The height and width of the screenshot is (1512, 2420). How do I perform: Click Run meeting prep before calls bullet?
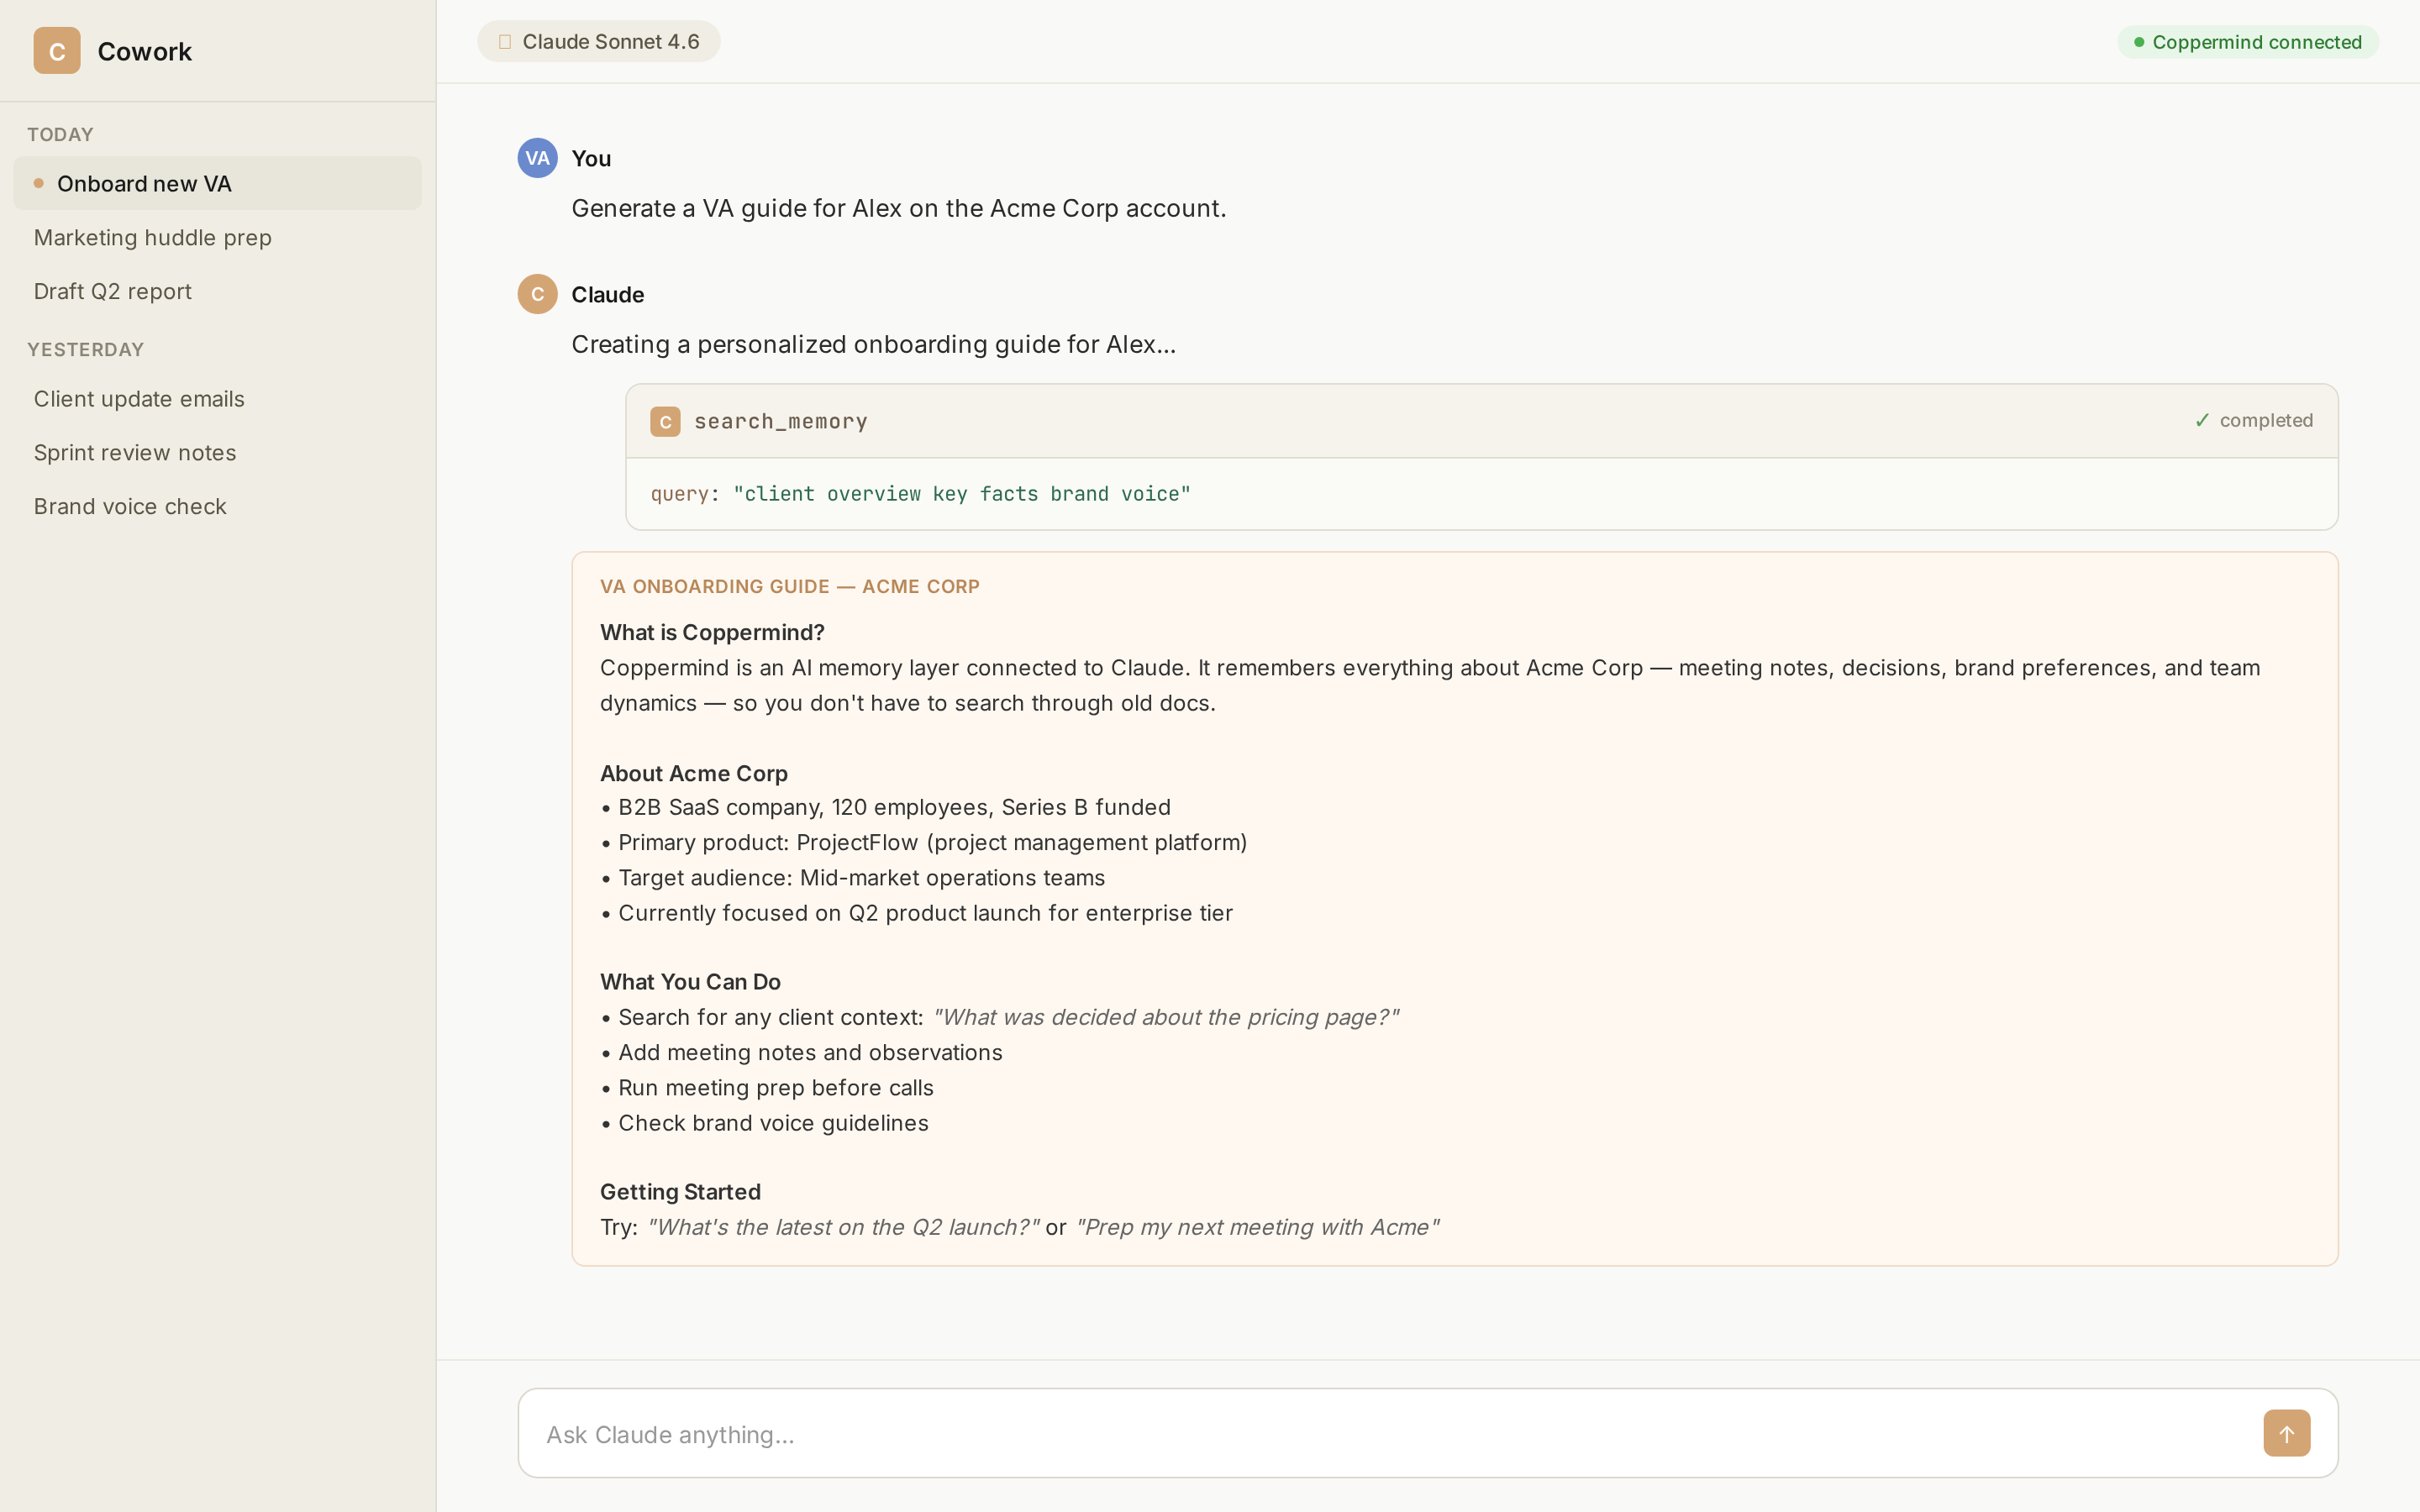pos(767,1088)
